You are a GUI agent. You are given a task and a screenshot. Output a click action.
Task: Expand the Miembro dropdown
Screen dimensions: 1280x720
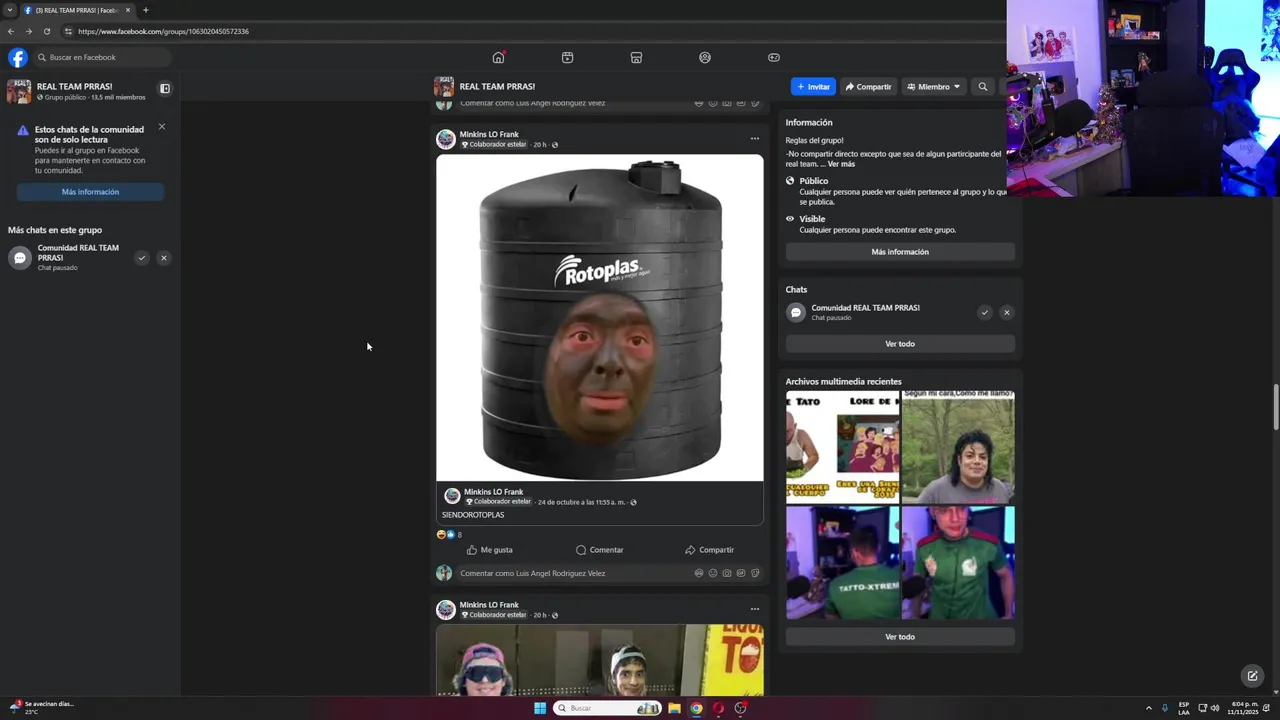click(934, 87)
